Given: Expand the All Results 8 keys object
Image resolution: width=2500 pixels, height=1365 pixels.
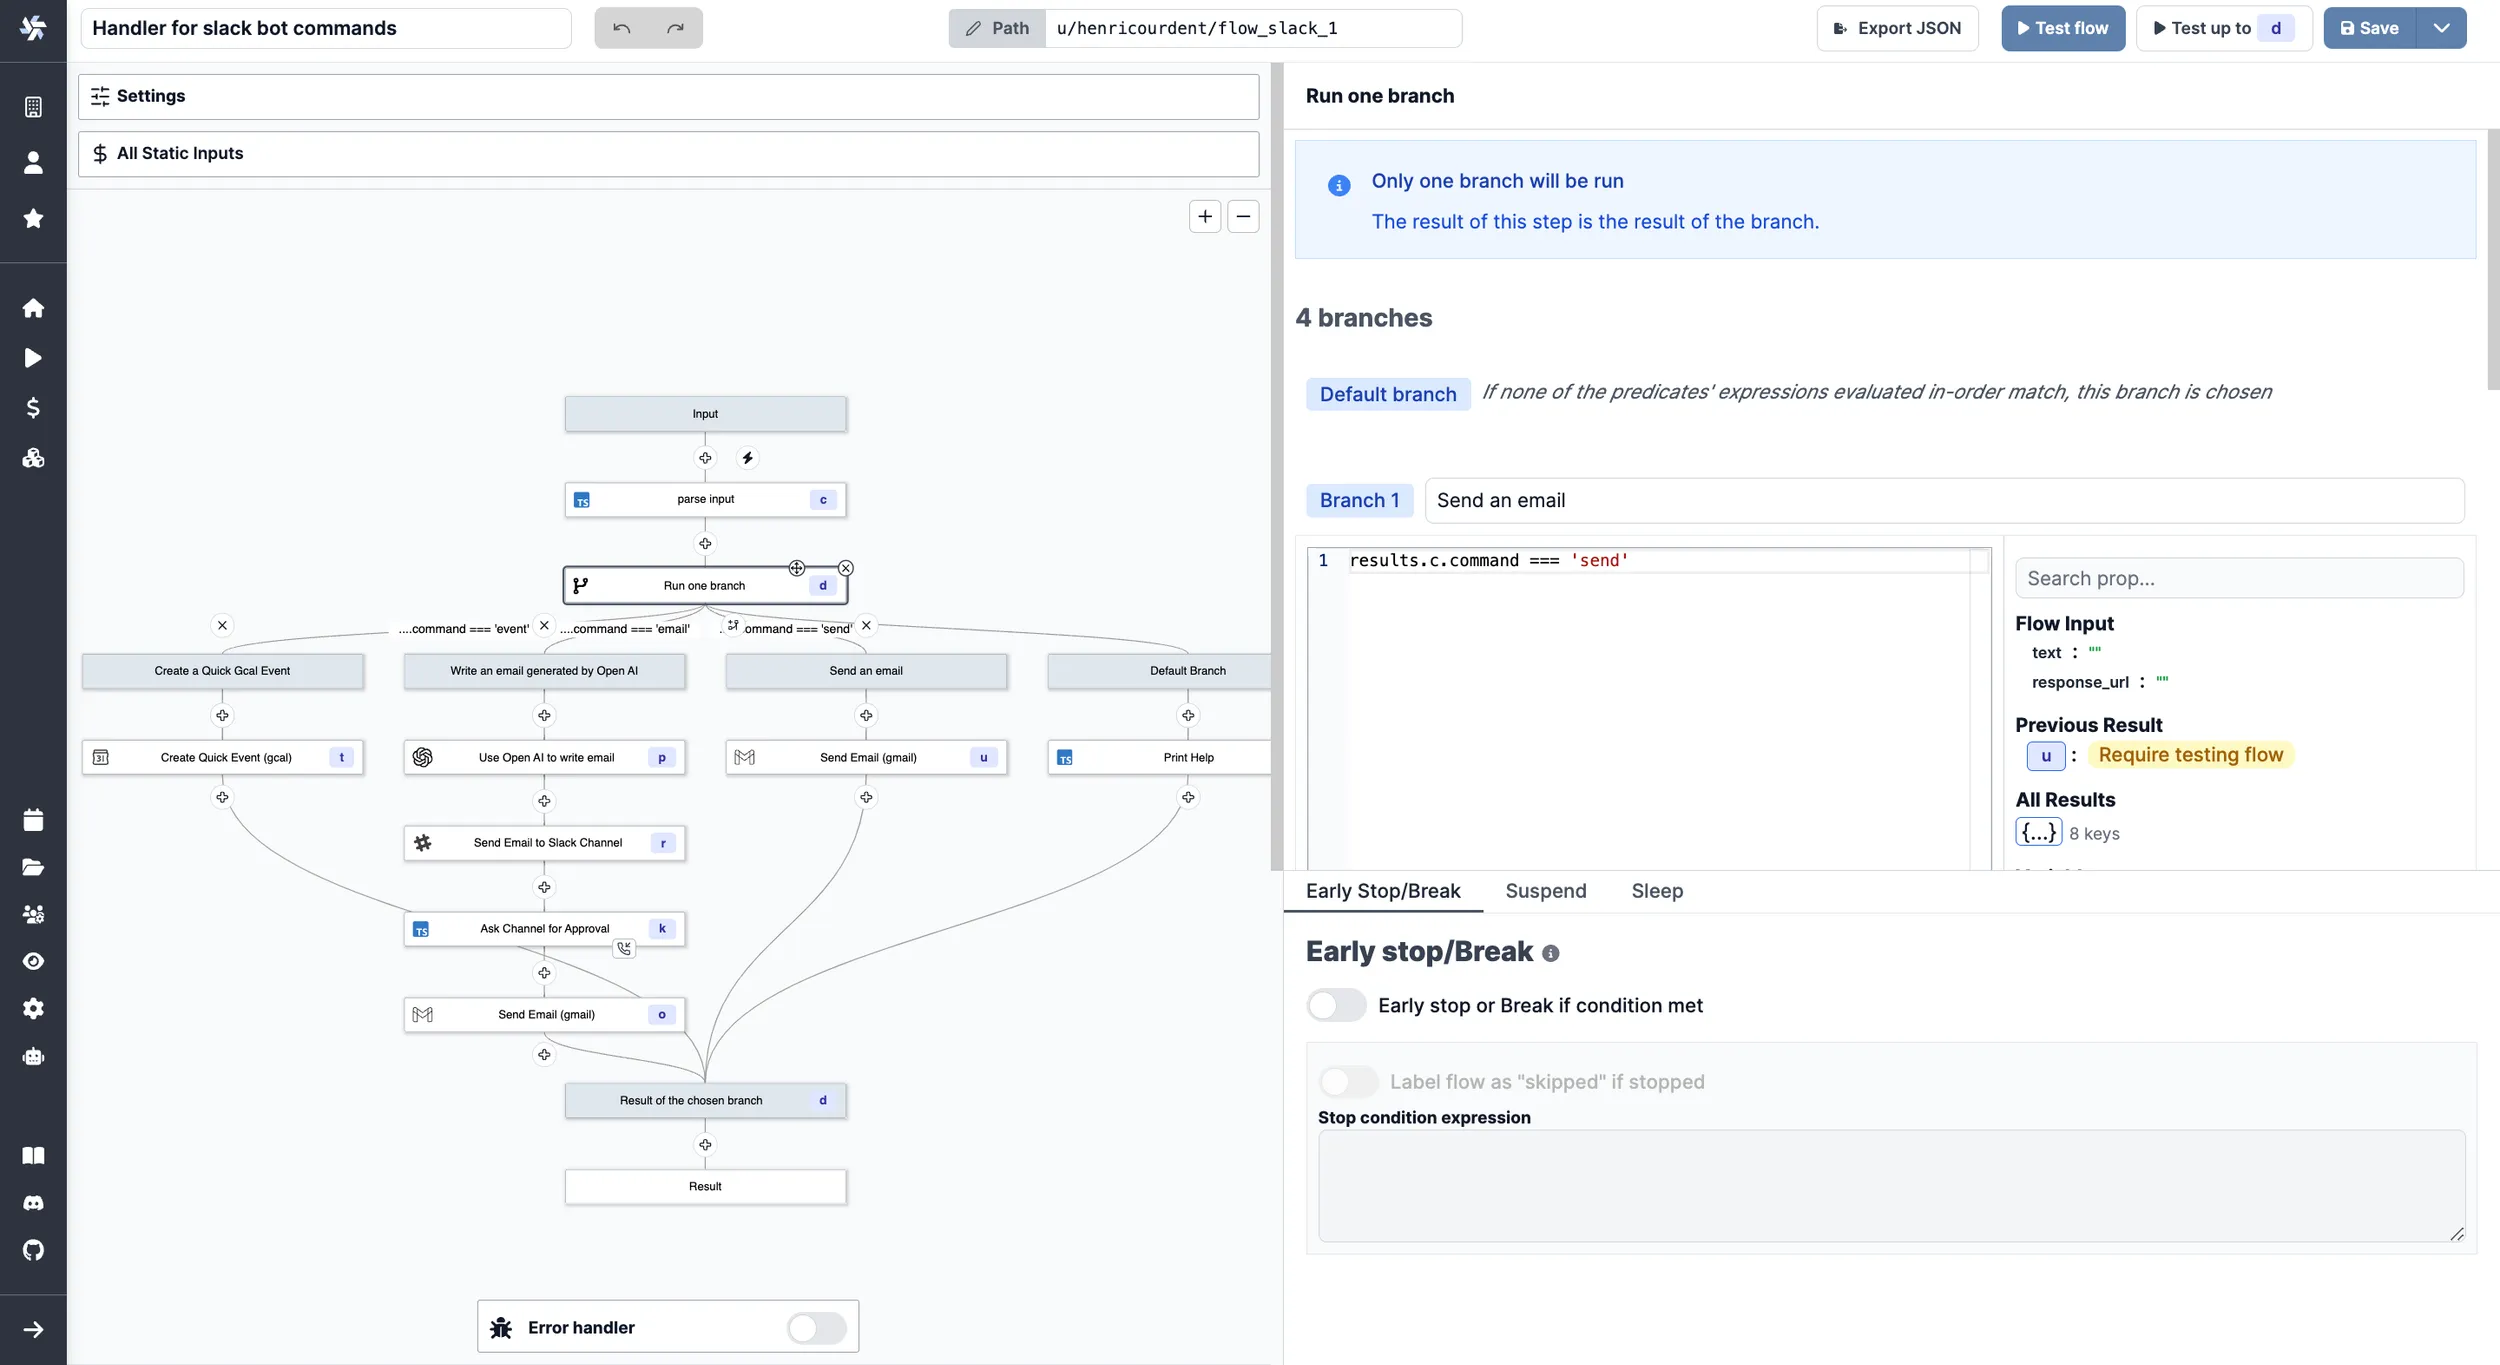Looking at the screenshot, I should (2038, 833).
